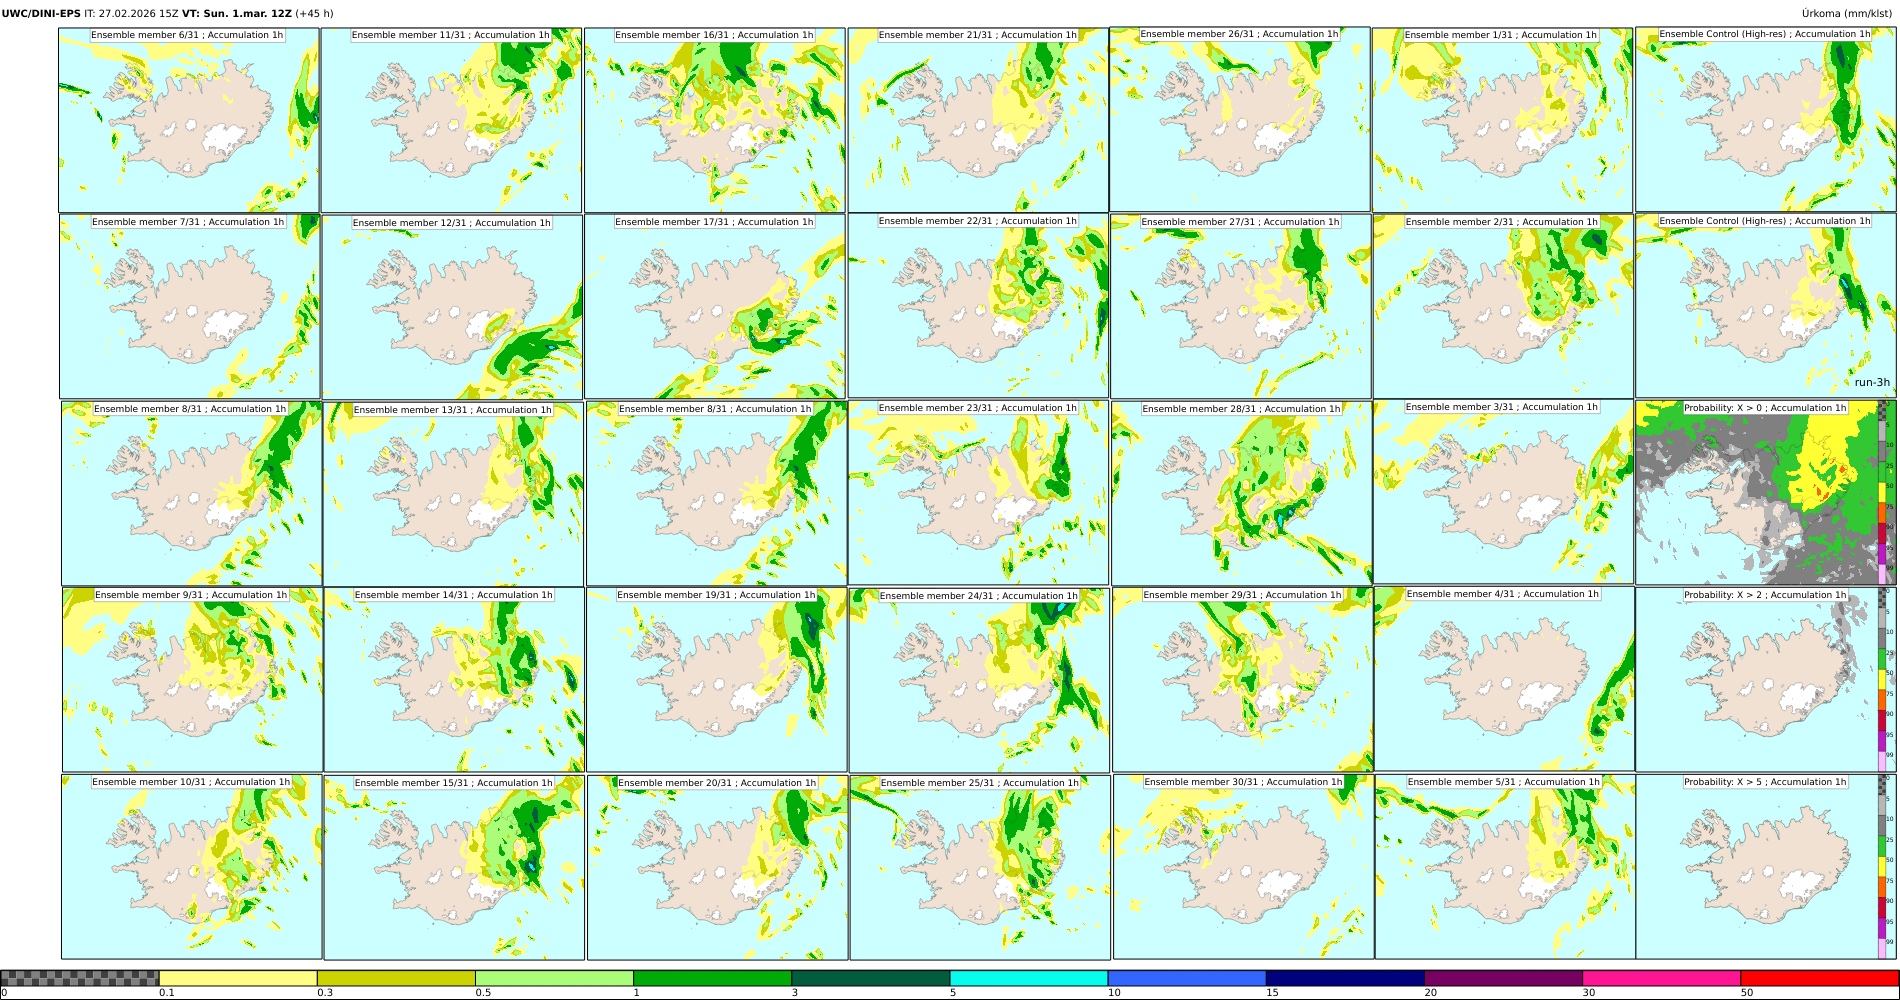View the Ensemble member 9/31 map
Image resolution: width=1900 pixels, height=1000 pixels.
(192, 680)
